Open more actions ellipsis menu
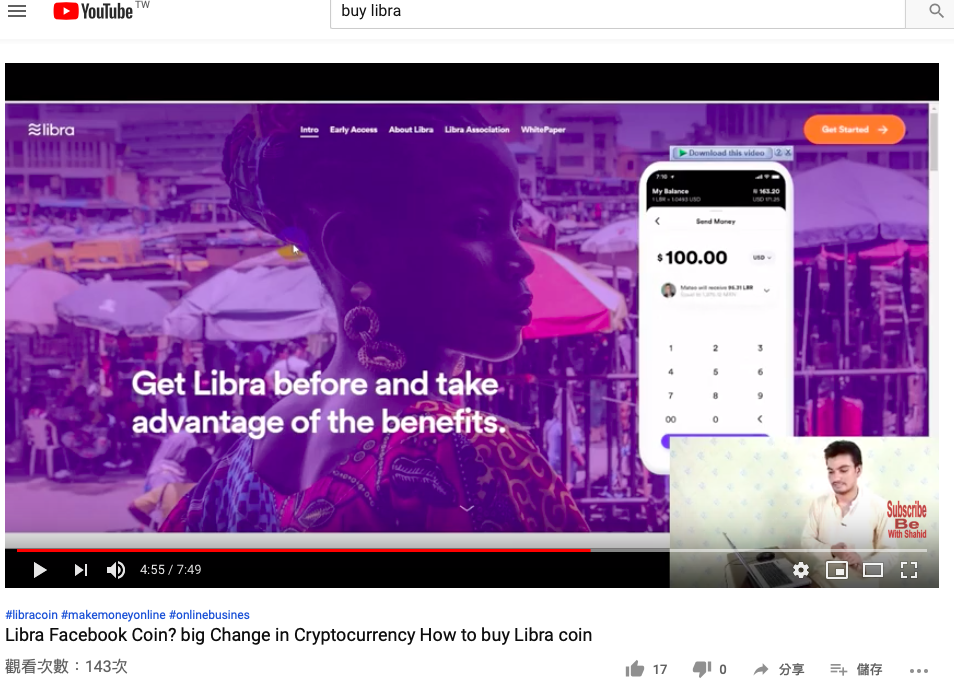The height and width of the screenshot is (679, 954). click(919, 670)
